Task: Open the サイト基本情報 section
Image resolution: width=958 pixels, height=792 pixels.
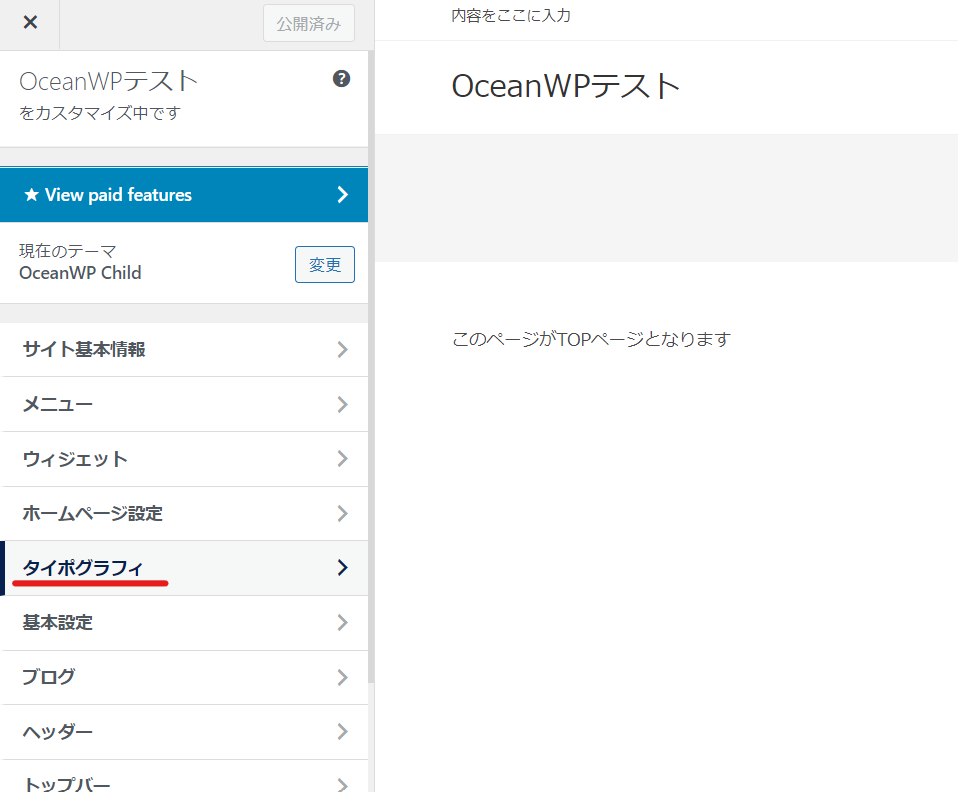Action: point(84,350)
